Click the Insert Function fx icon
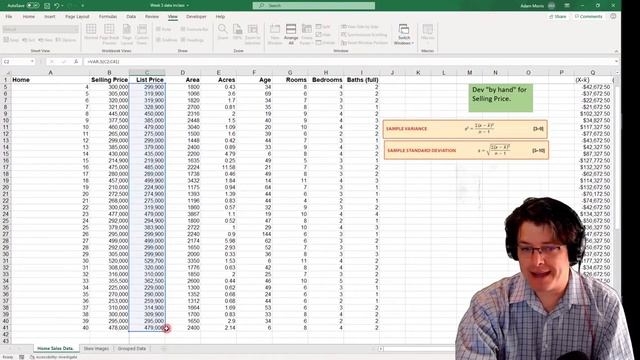Viewport: 640px width, 360px height. pyautogui.click(x=76, y=62)
